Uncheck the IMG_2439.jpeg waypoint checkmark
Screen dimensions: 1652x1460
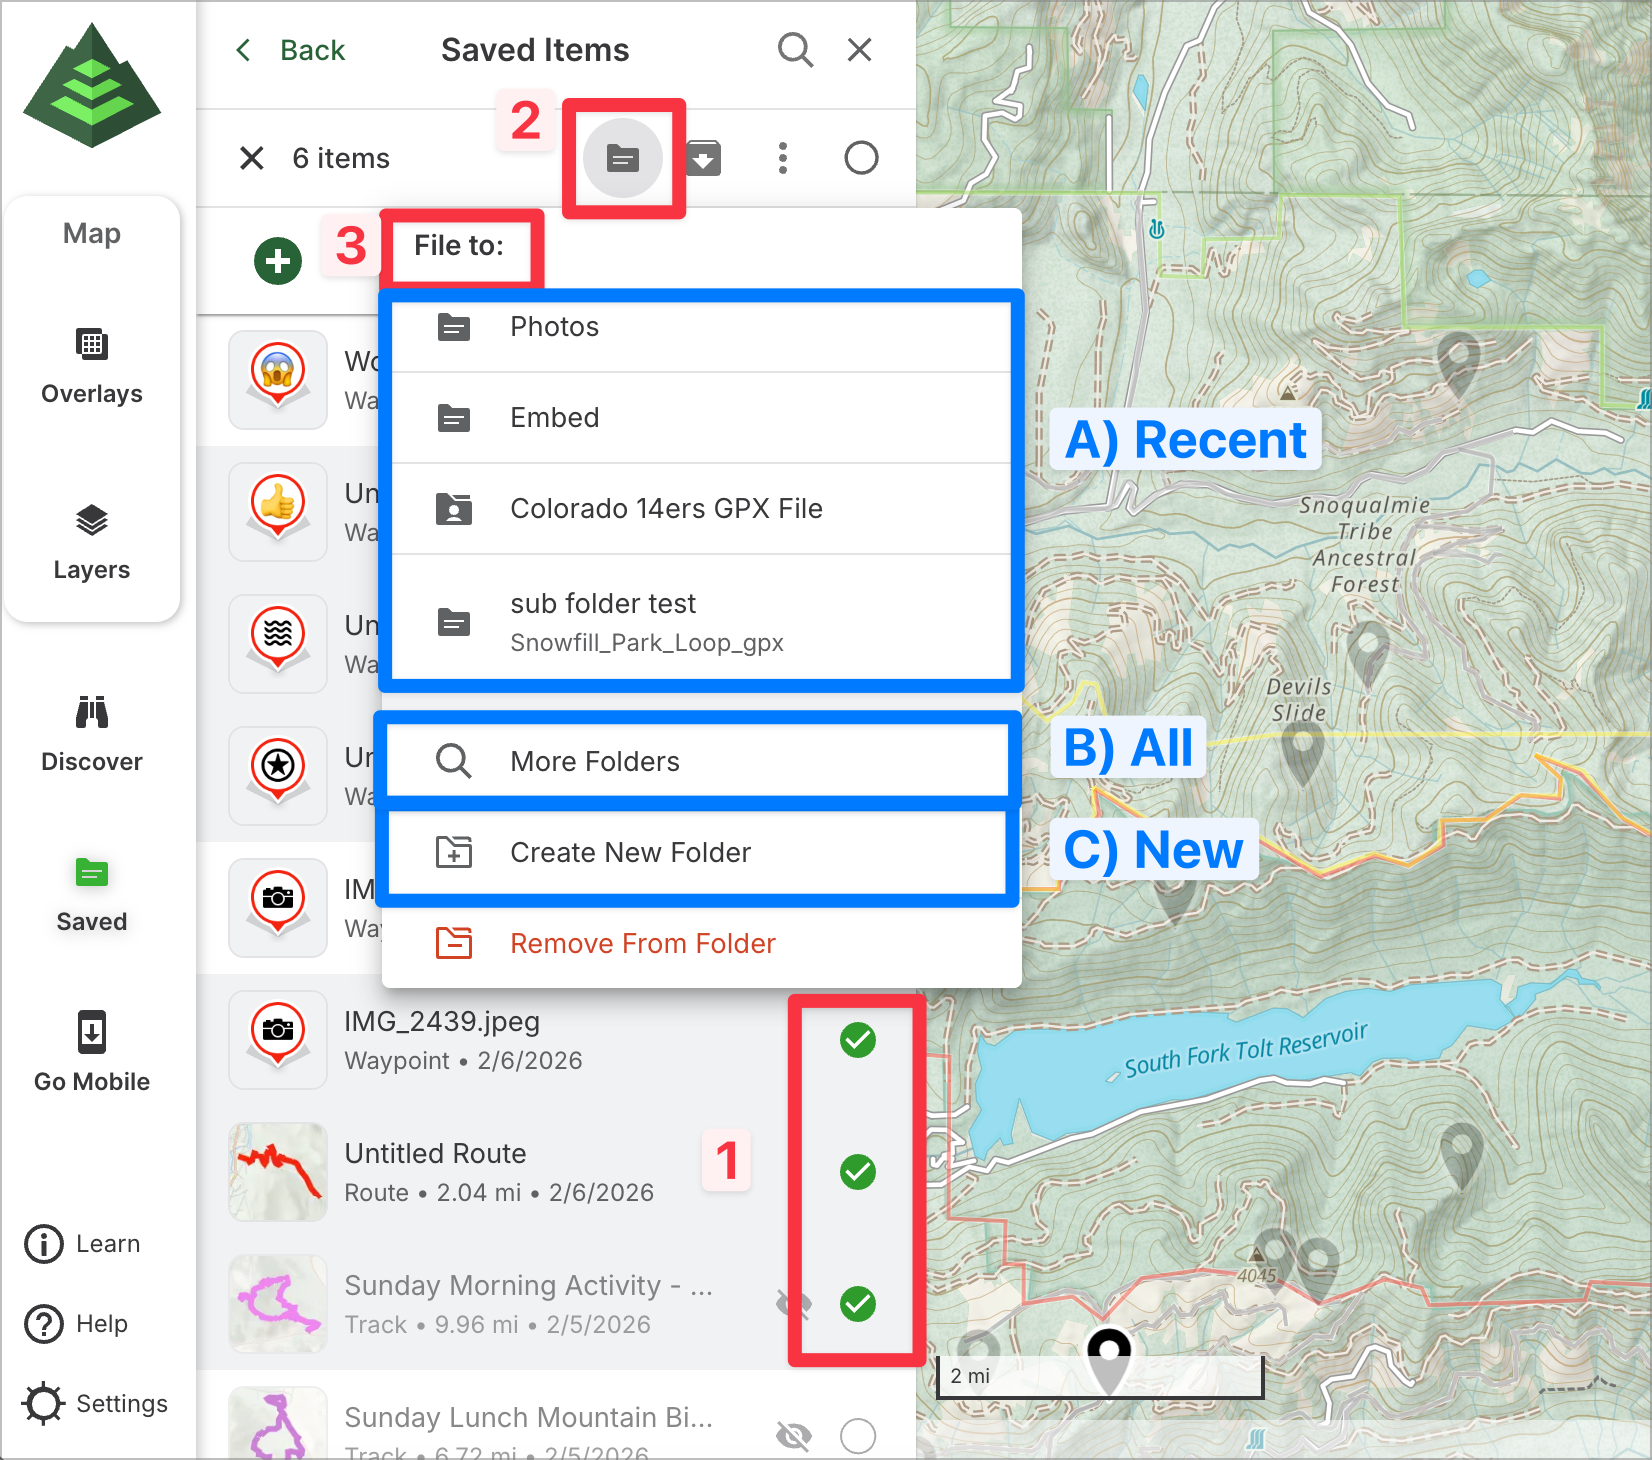click(x=857, y=1040)
